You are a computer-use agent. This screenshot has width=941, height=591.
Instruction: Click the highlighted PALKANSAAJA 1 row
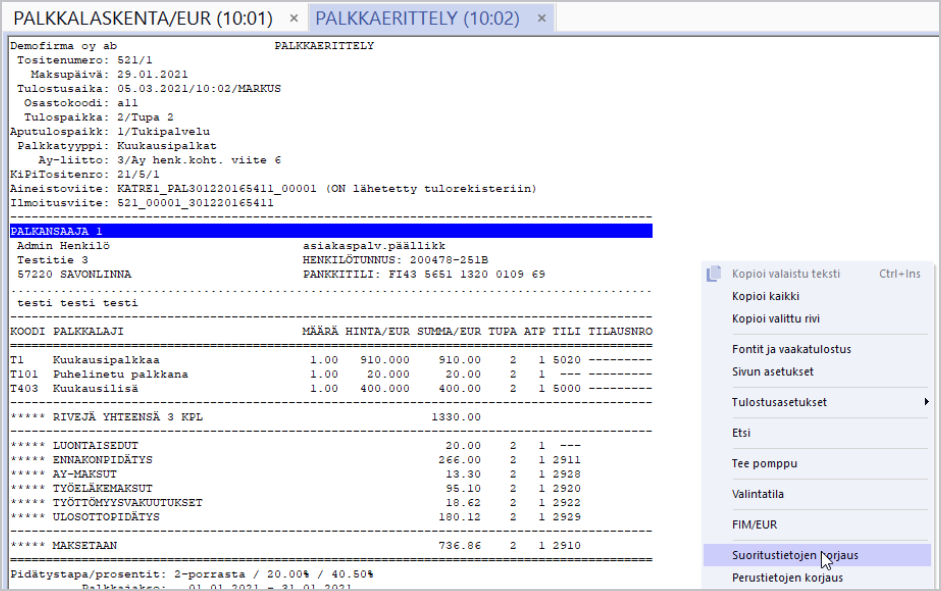pyautogui.click(x=330, y=231)
